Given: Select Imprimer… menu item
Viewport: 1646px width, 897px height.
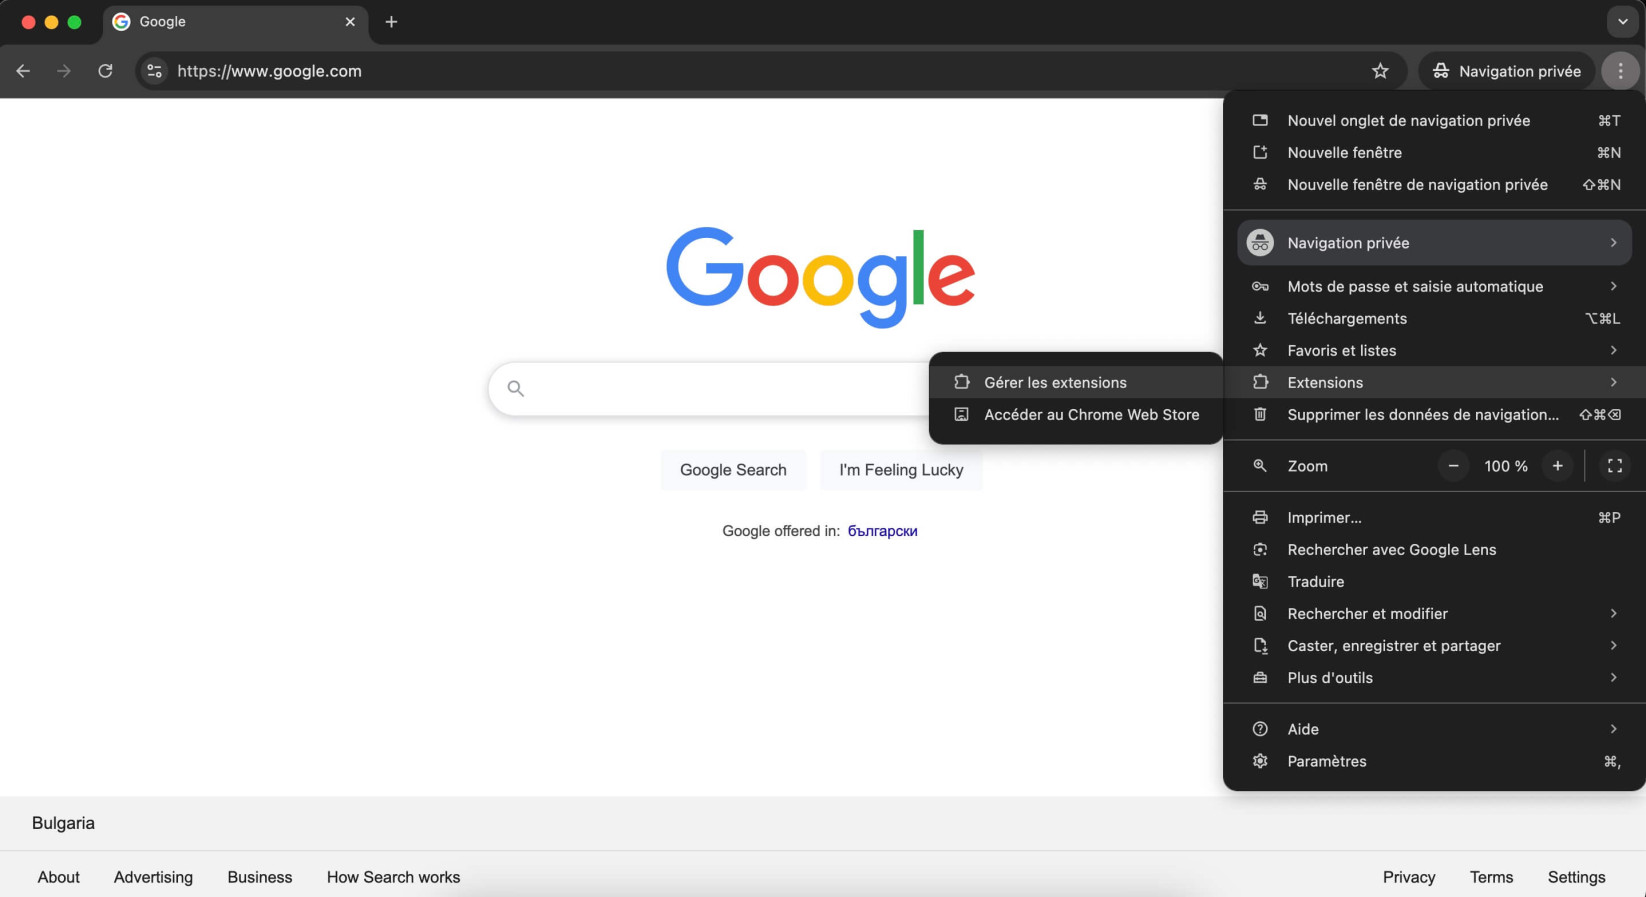Looking at the screenshot, I should point(1434,518).
